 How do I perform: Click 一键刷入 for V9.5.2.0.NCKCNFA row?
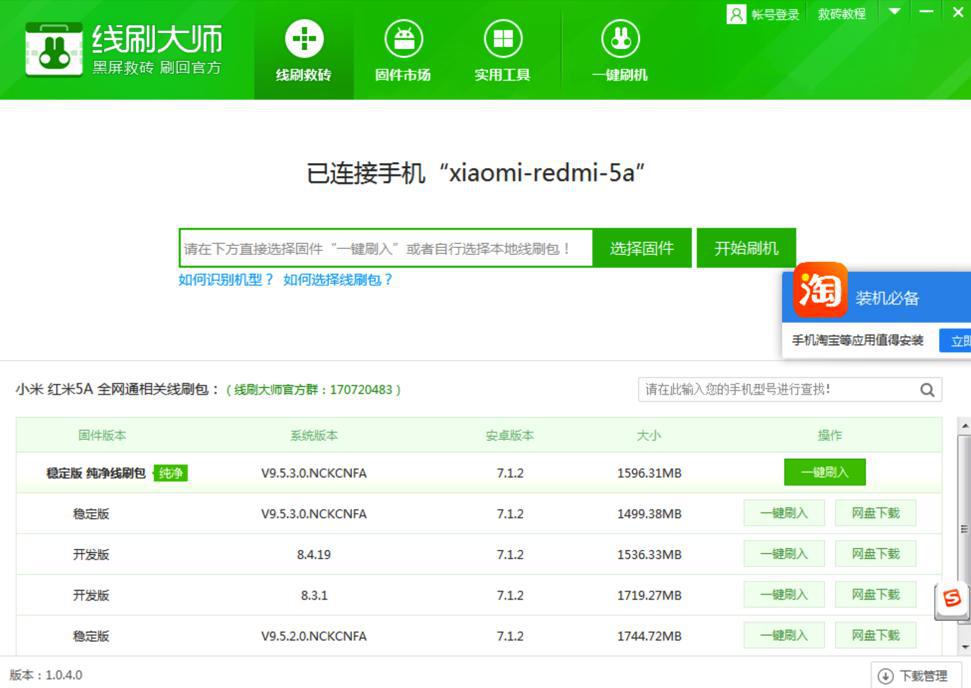pyautogui.click(x=784, y=635)
